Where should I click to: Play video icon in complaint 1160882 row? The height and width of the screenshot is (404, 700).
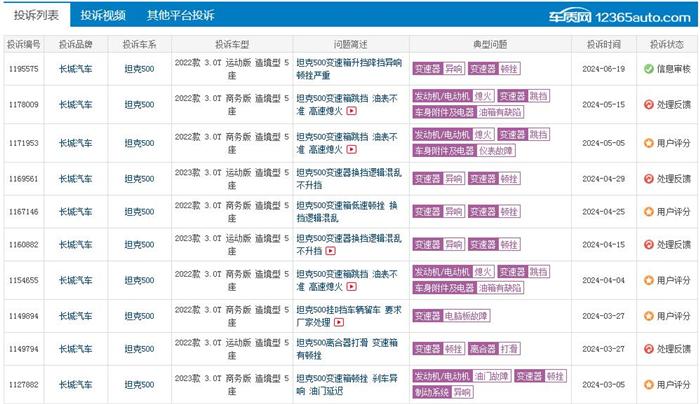[330, 251]
